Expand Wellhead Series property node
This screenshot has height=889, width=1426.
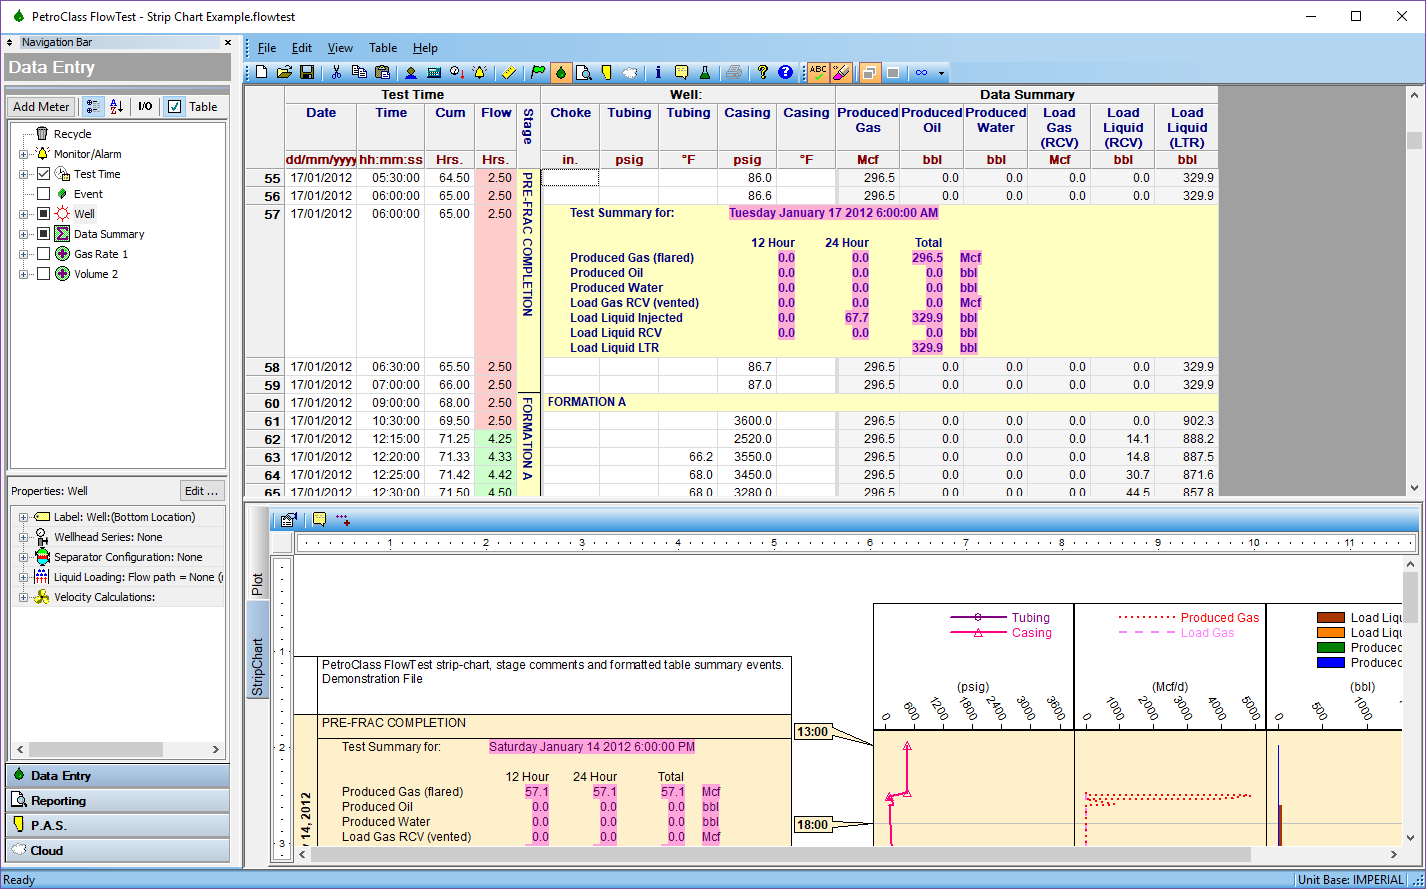(23, 537)
